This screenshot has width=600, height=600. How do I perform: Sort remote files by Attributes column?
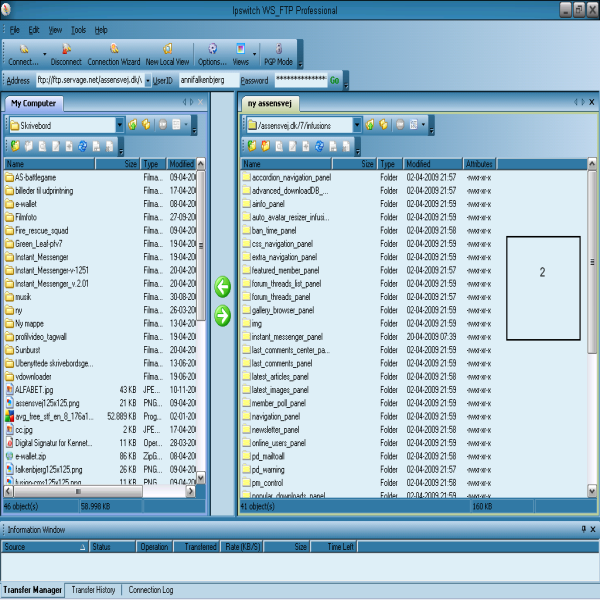tap(479, 164)
